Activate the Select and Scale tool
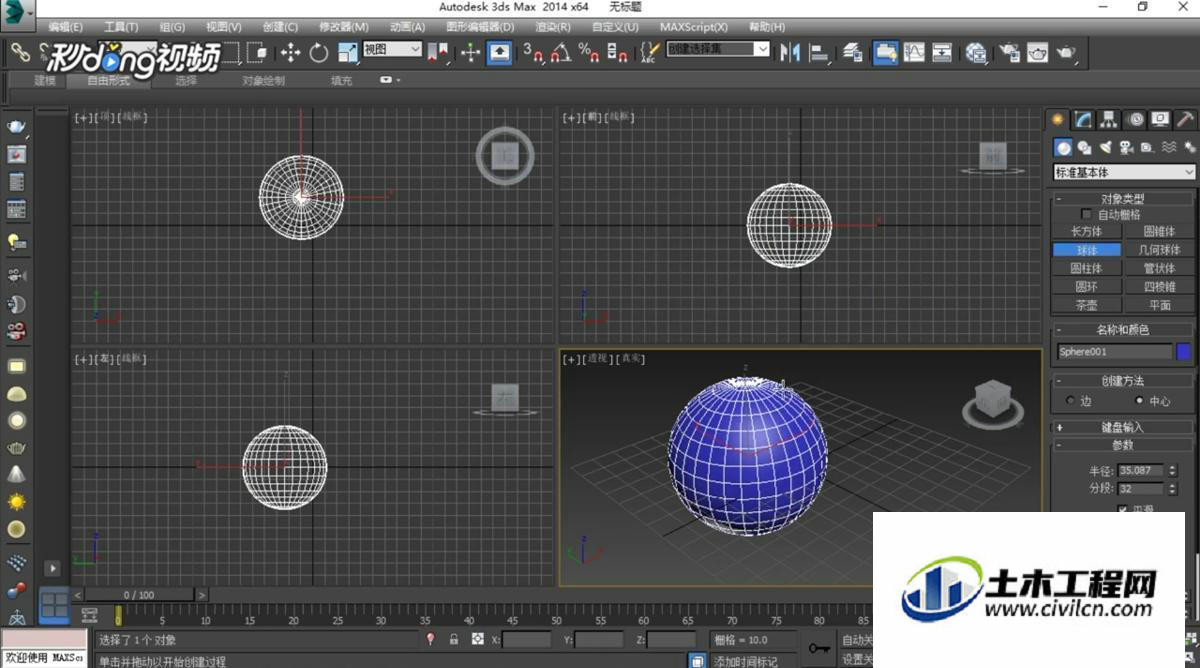 [x=347, y=53]
